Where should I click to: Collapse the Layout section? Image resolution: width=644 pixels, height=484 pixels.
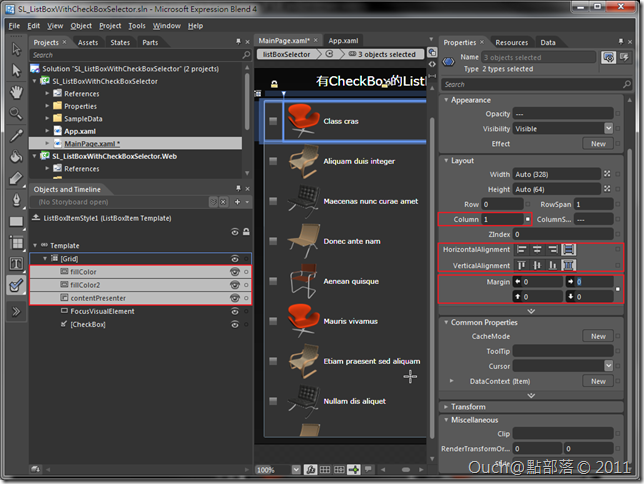445,160
